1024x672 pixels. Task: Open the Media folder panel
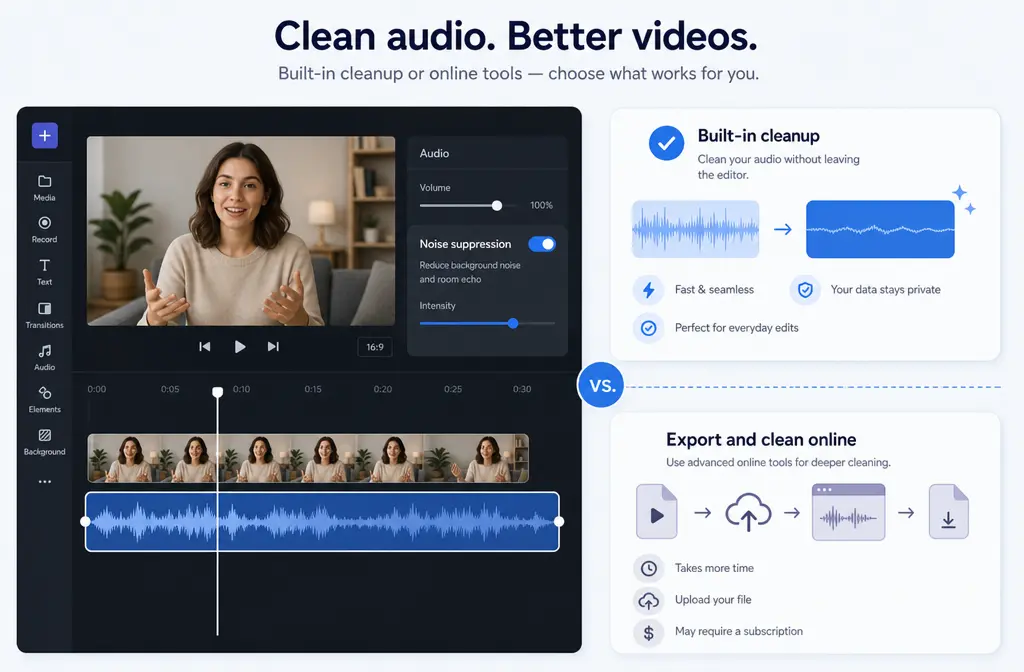44,187
